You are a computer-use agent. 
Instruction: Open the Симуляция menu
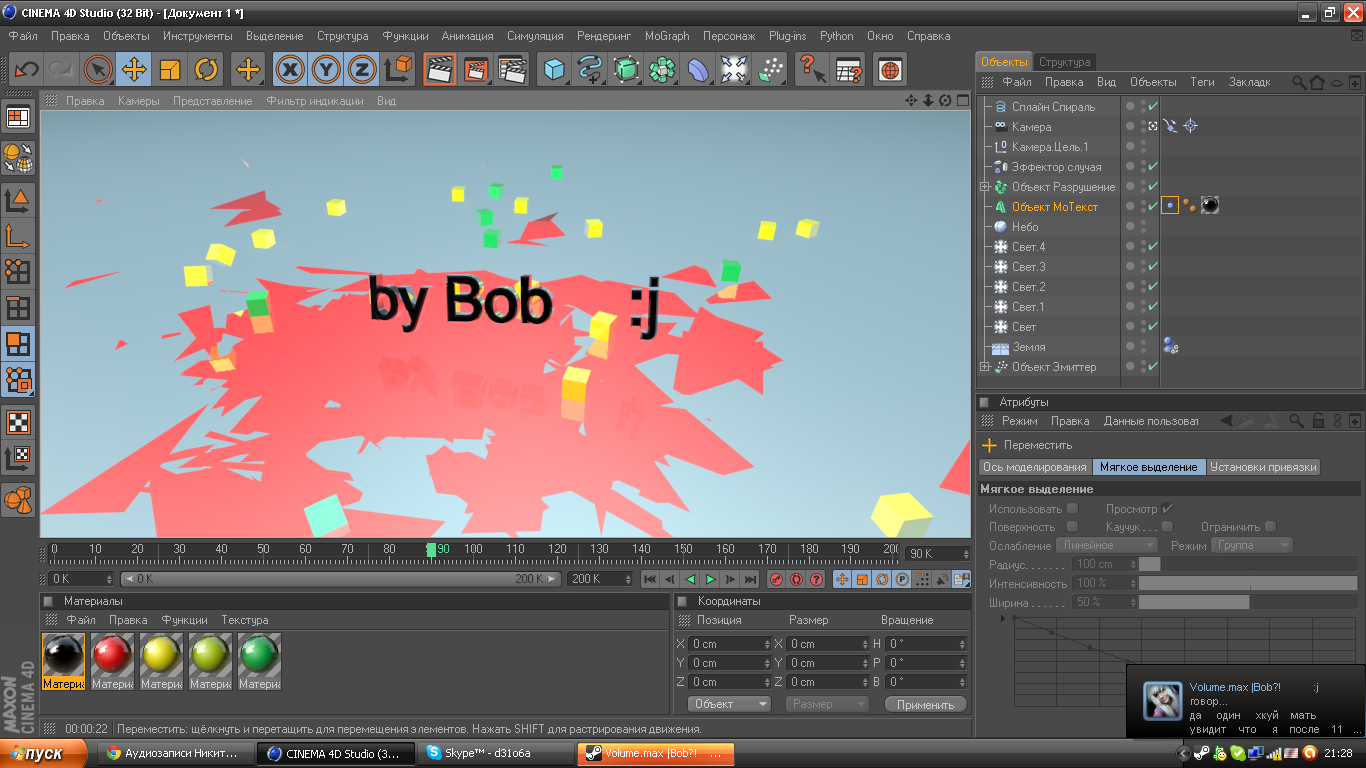(x=535, y=36)
